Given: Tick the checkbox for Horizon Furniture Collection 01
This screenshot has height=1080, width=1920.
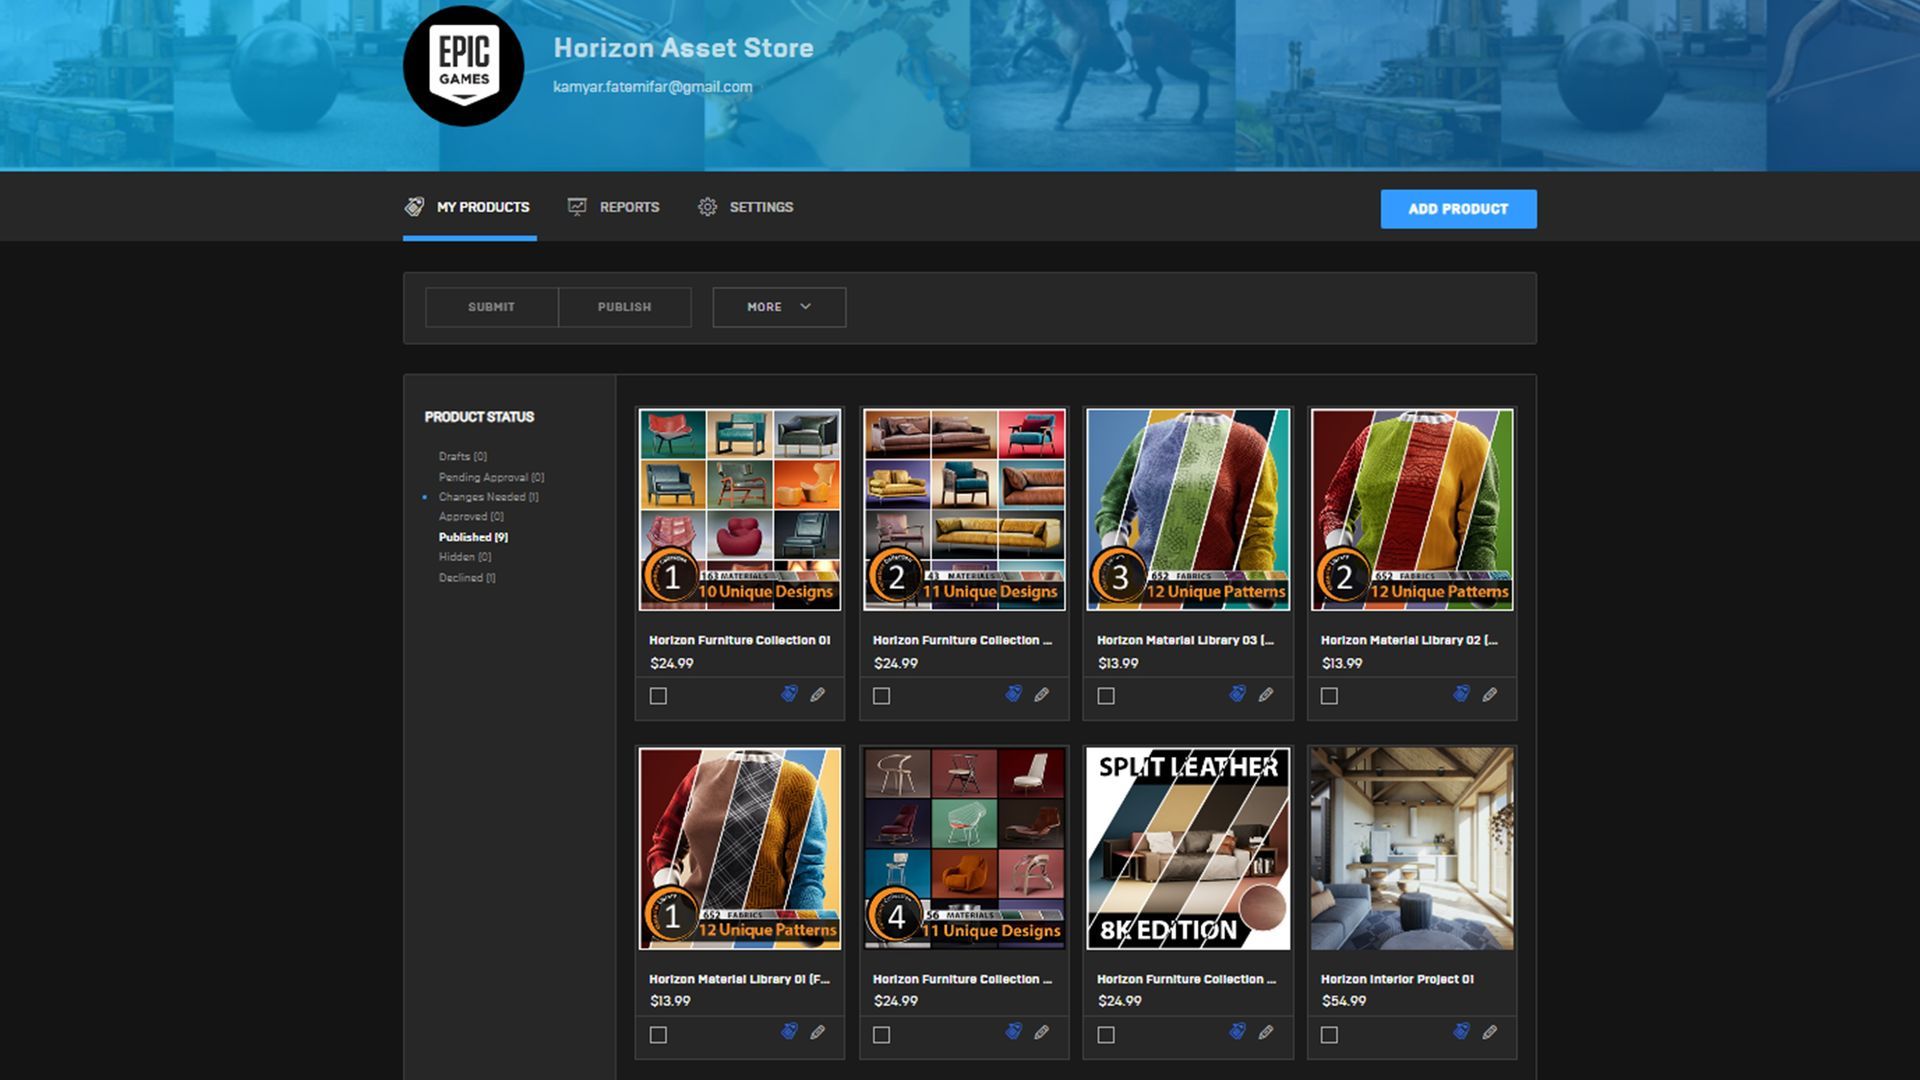Looking at the screenshot, I should 658,696.
